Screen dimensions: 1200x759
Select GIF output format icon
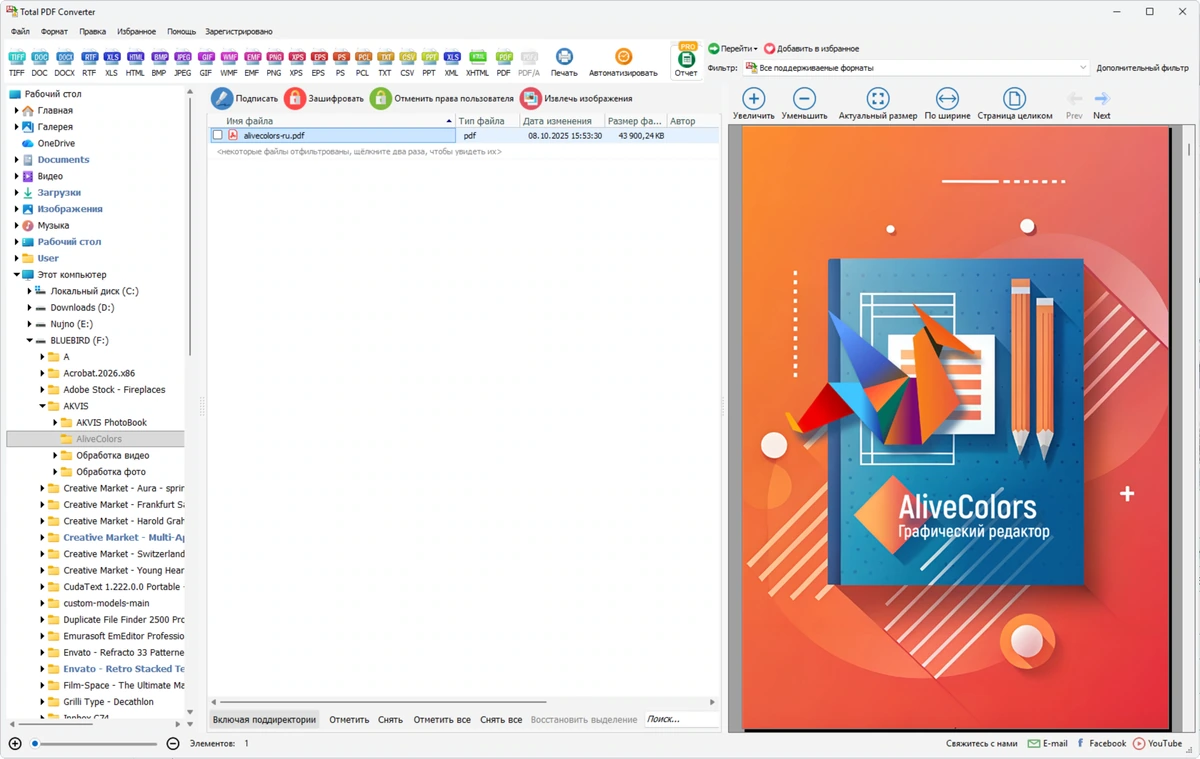point(206,64)
